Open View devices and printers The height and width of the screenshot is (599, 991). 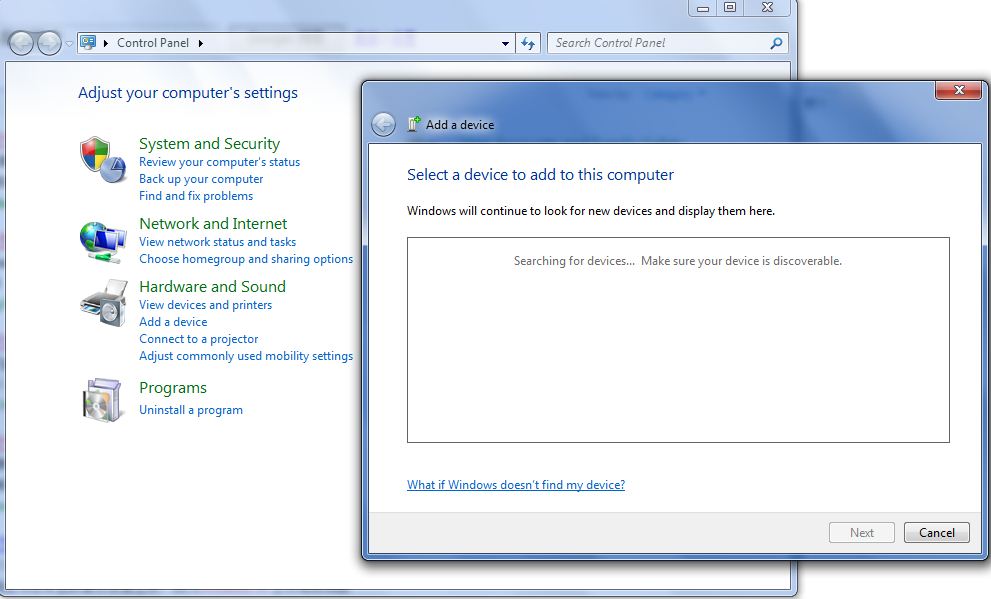click(205, 305)
